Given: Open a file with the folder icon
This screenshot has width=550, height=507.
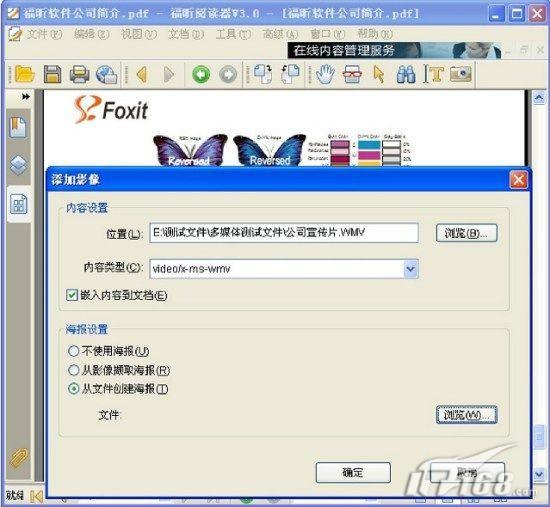Looking at the screenshot, I should coord(25,74).
